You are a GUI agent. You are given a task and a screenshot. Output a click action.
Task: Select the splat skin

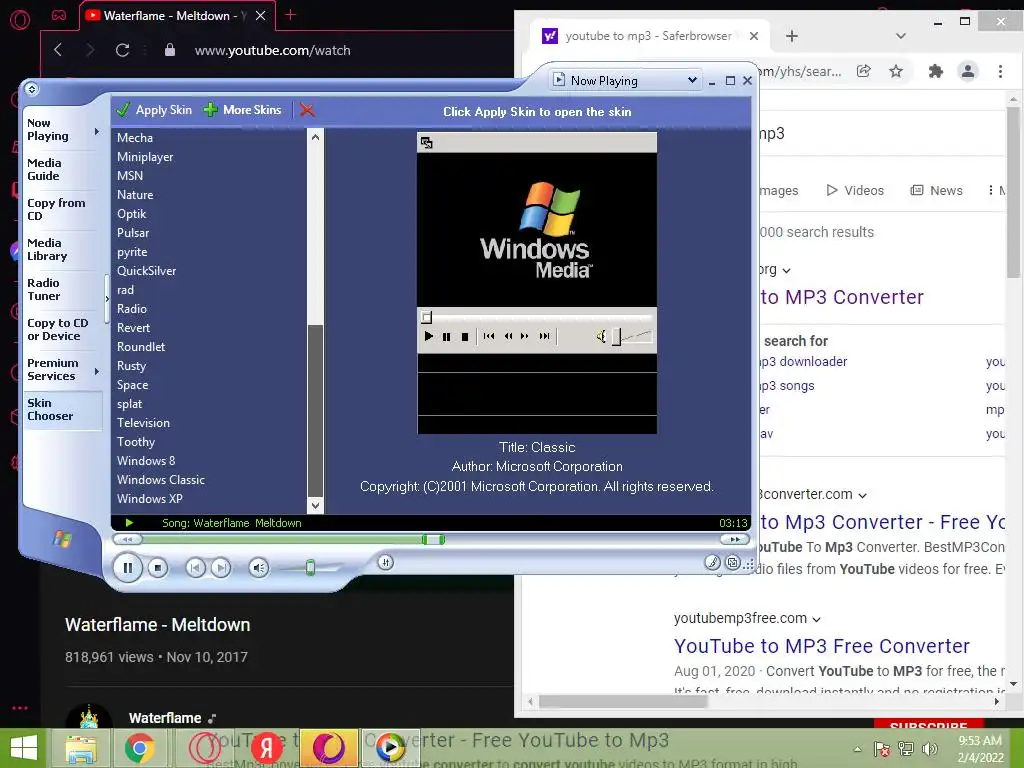coord(130,404)
